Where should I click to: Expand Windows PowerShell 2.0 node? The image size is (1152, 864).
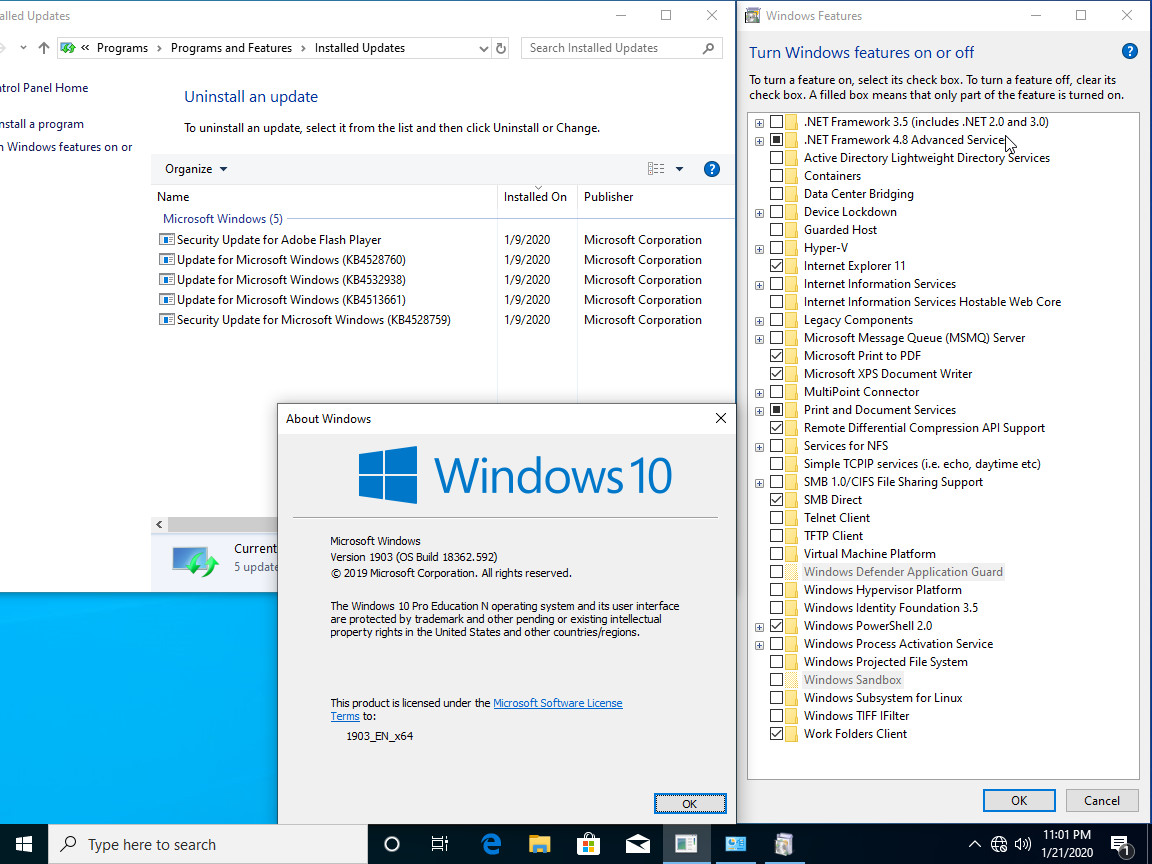(x=760, y=627)
